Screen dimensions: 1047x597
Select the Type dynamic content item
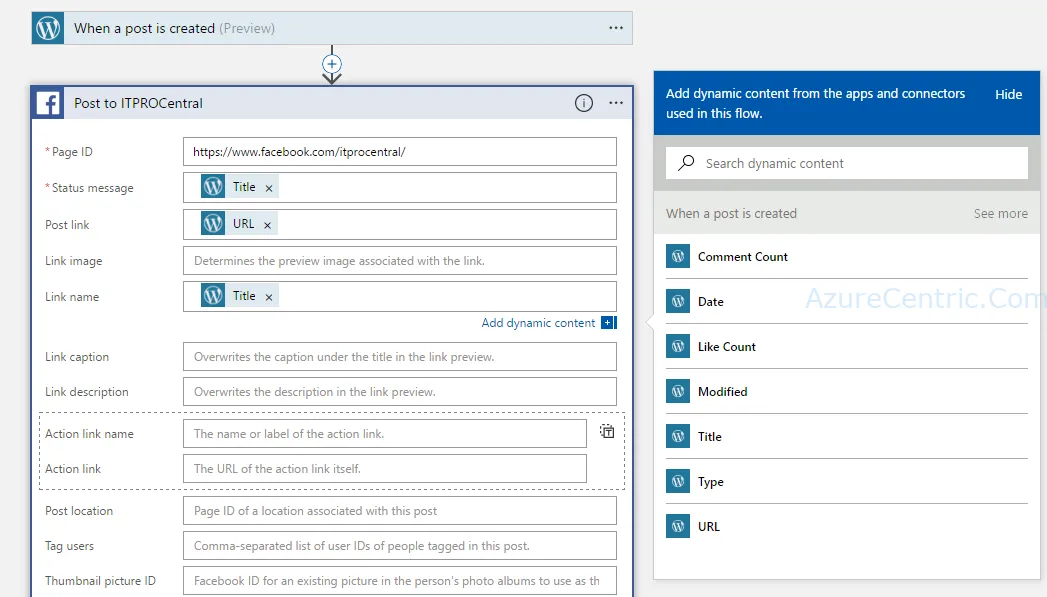847,481
